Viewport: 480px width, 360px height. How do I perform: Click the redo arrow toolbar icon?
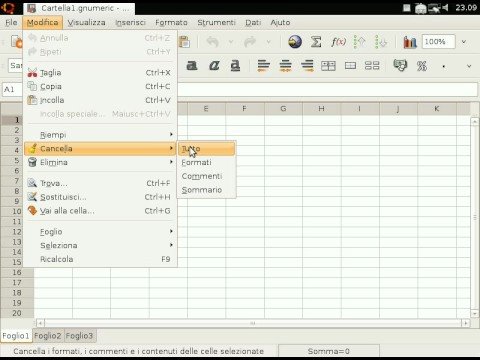tap(250, 42)
